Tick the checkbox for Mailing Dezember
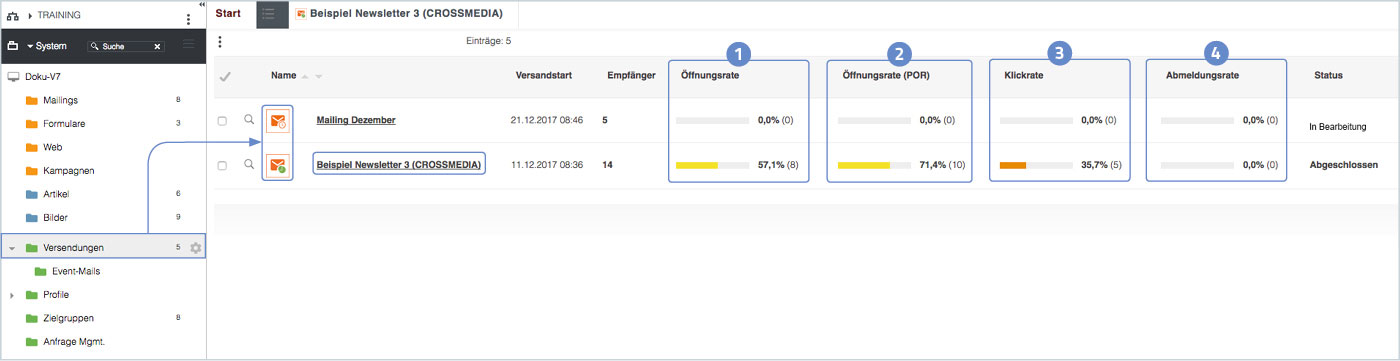Viewport: 1400px width, 361px height. point(222,121)
